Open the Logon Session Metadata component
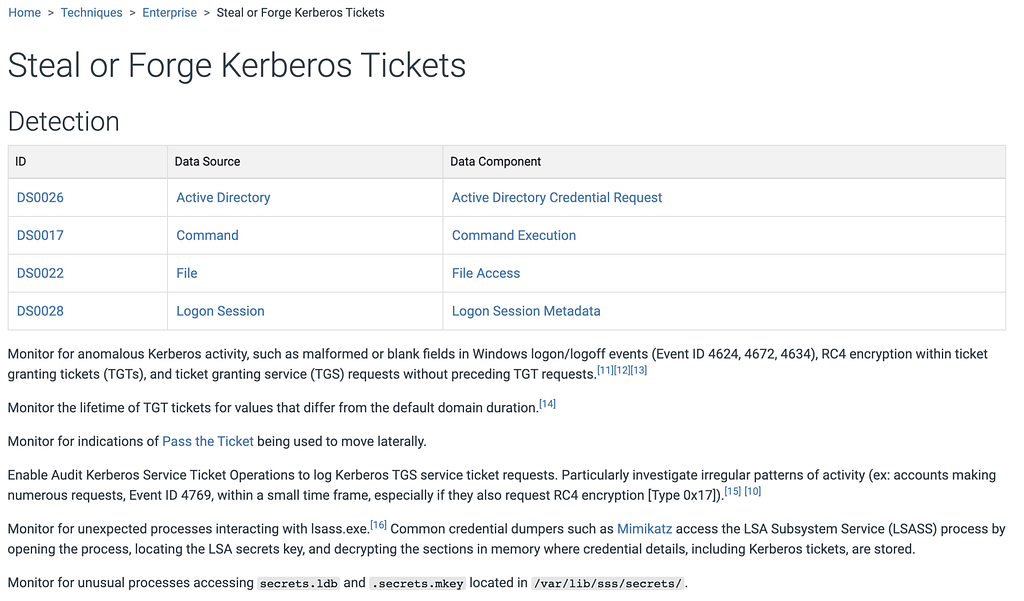This screenshot has height=601, width=1024. click(526, 311)
